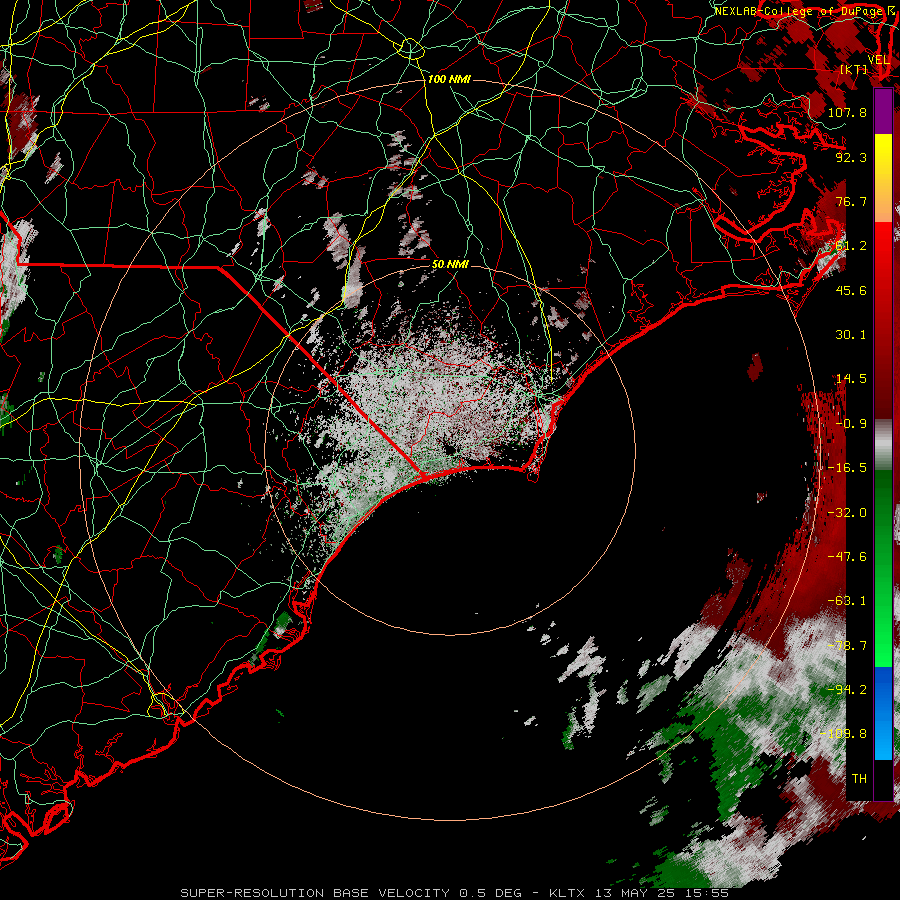Image resolution: width=900 pixels, height=900 pixels.
Task: Click the 45.6 legend value
Action: (851, 290)
